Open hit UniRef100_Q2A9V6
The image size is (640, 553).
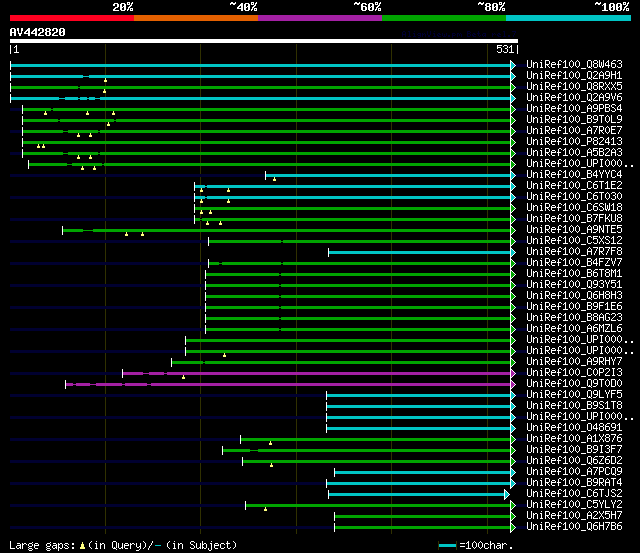tap(574, 98)
